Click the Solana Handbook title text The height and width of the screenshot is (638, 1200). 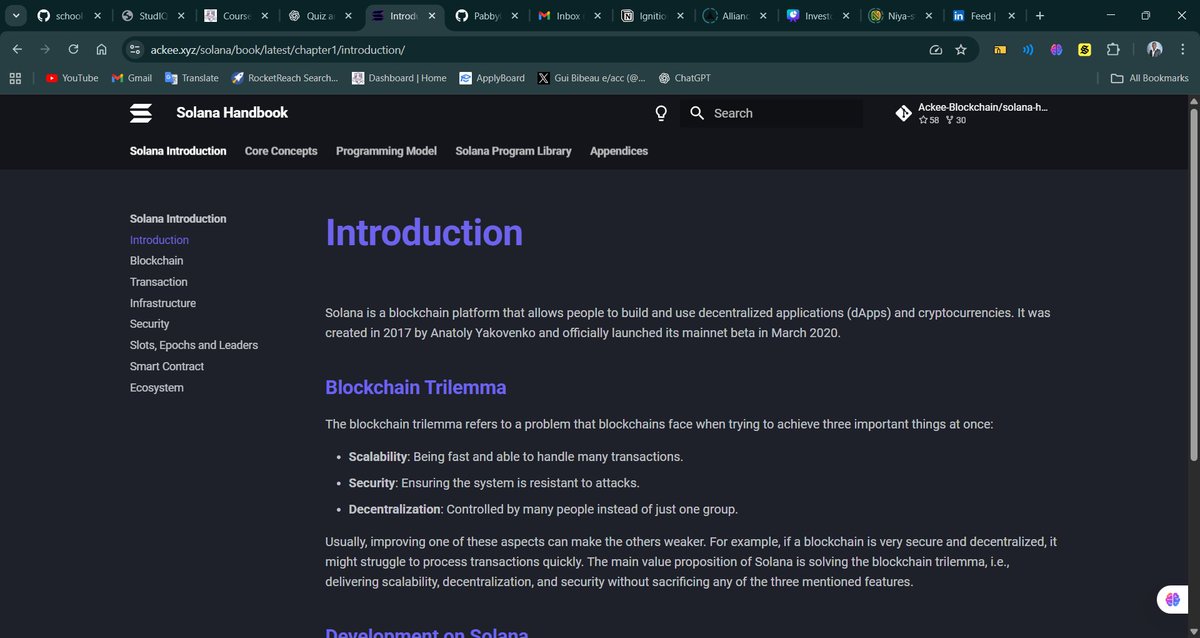(232, 113)
